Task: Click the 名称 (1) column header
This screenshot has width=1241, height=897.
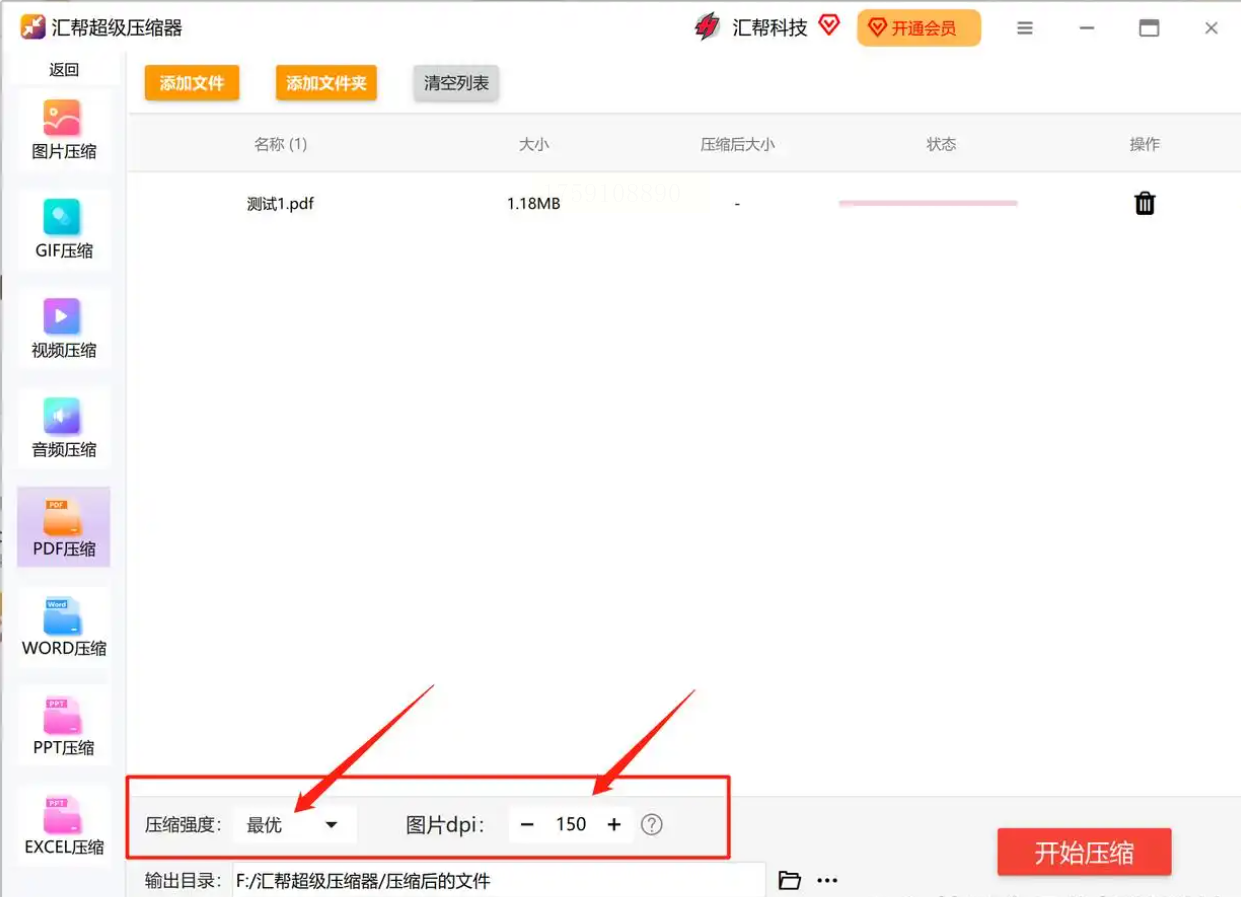Action: coord(281,144)
